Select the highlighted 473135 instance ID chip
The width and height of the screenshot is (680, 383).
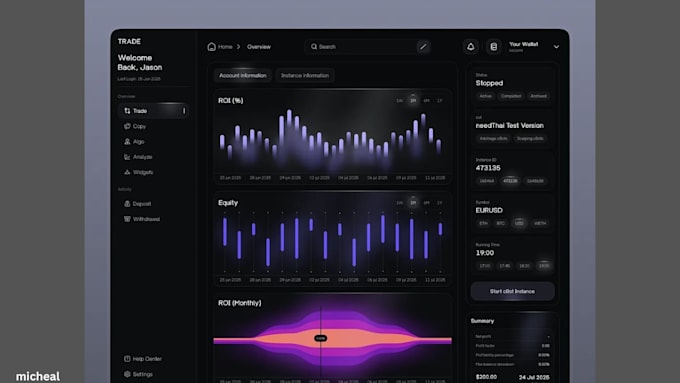(x=510, y=181)
